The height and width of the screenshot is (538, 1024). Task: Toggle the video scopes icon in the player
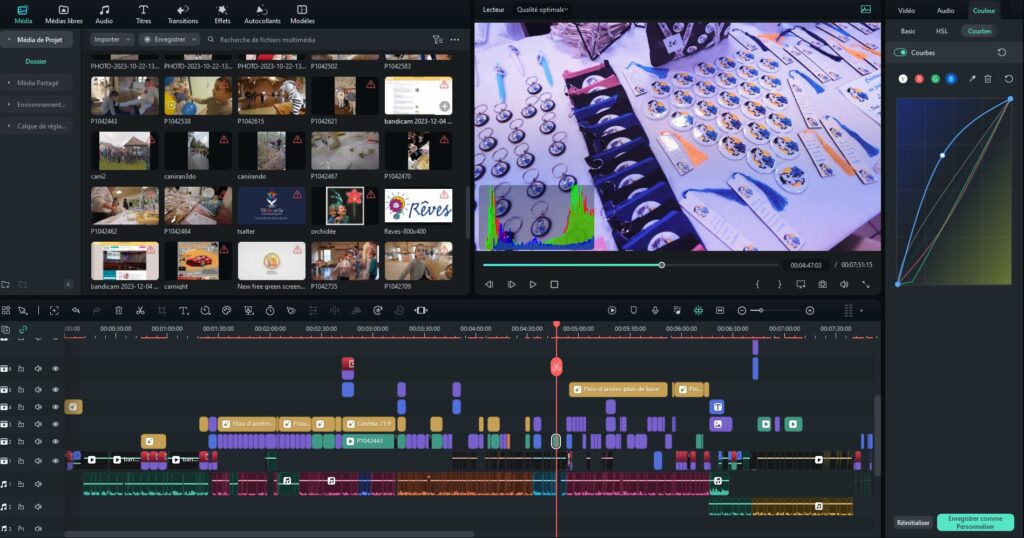point(865,9)
